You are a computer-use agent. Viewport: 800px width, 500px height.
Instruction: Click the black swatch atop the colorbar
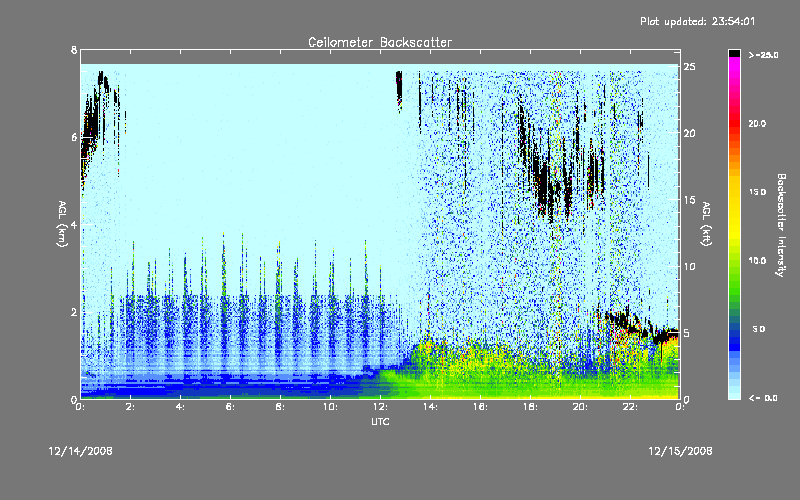(x=734, y=53)
